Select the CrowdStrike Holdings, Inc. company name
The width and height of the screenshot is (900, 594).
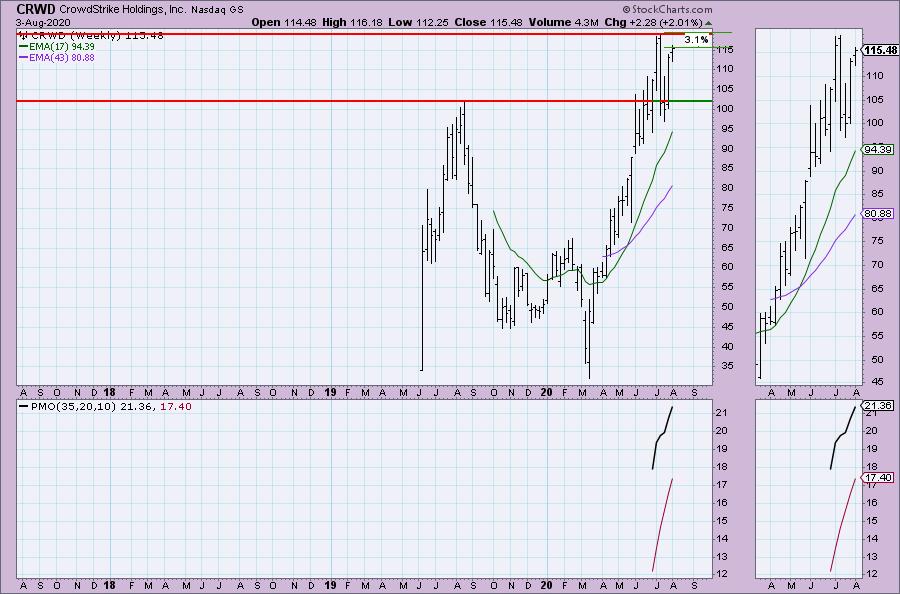pos(123,10)
